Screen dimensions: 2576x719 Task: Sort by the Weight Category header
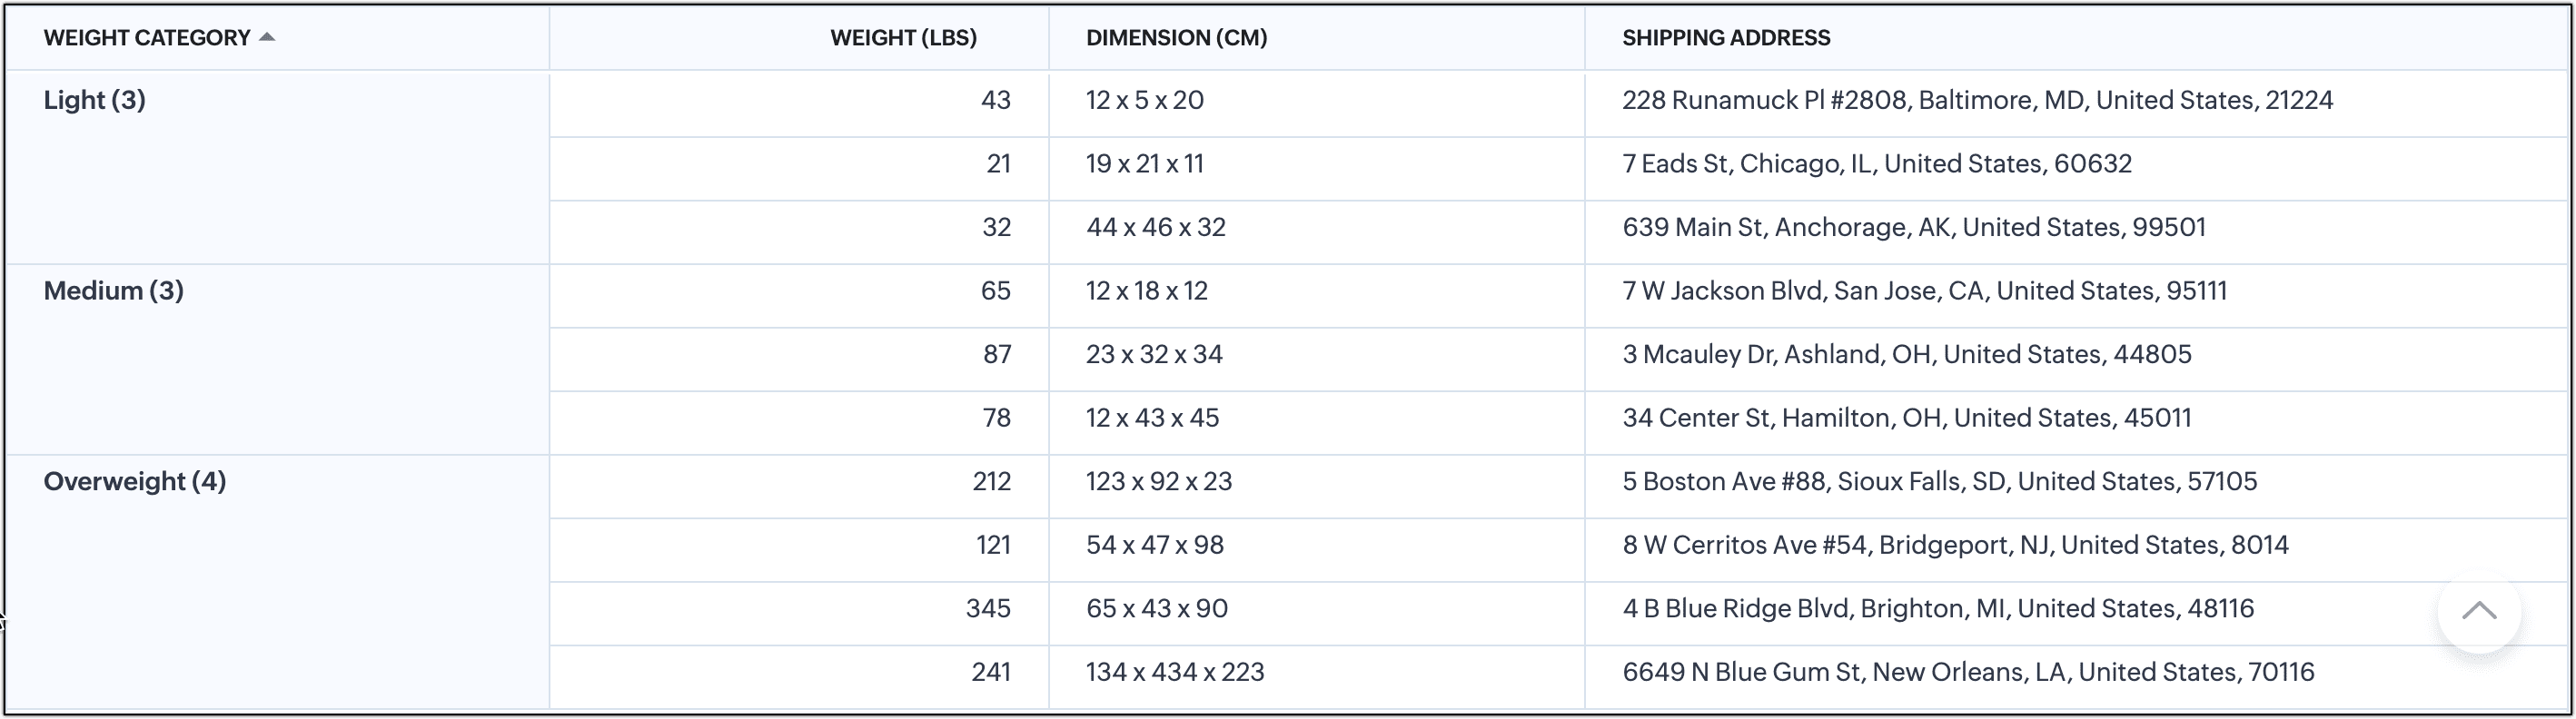(146, 38)
